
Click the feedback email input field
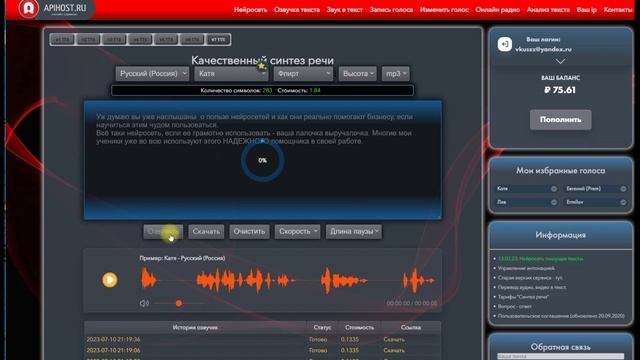(x=560, y=356)
